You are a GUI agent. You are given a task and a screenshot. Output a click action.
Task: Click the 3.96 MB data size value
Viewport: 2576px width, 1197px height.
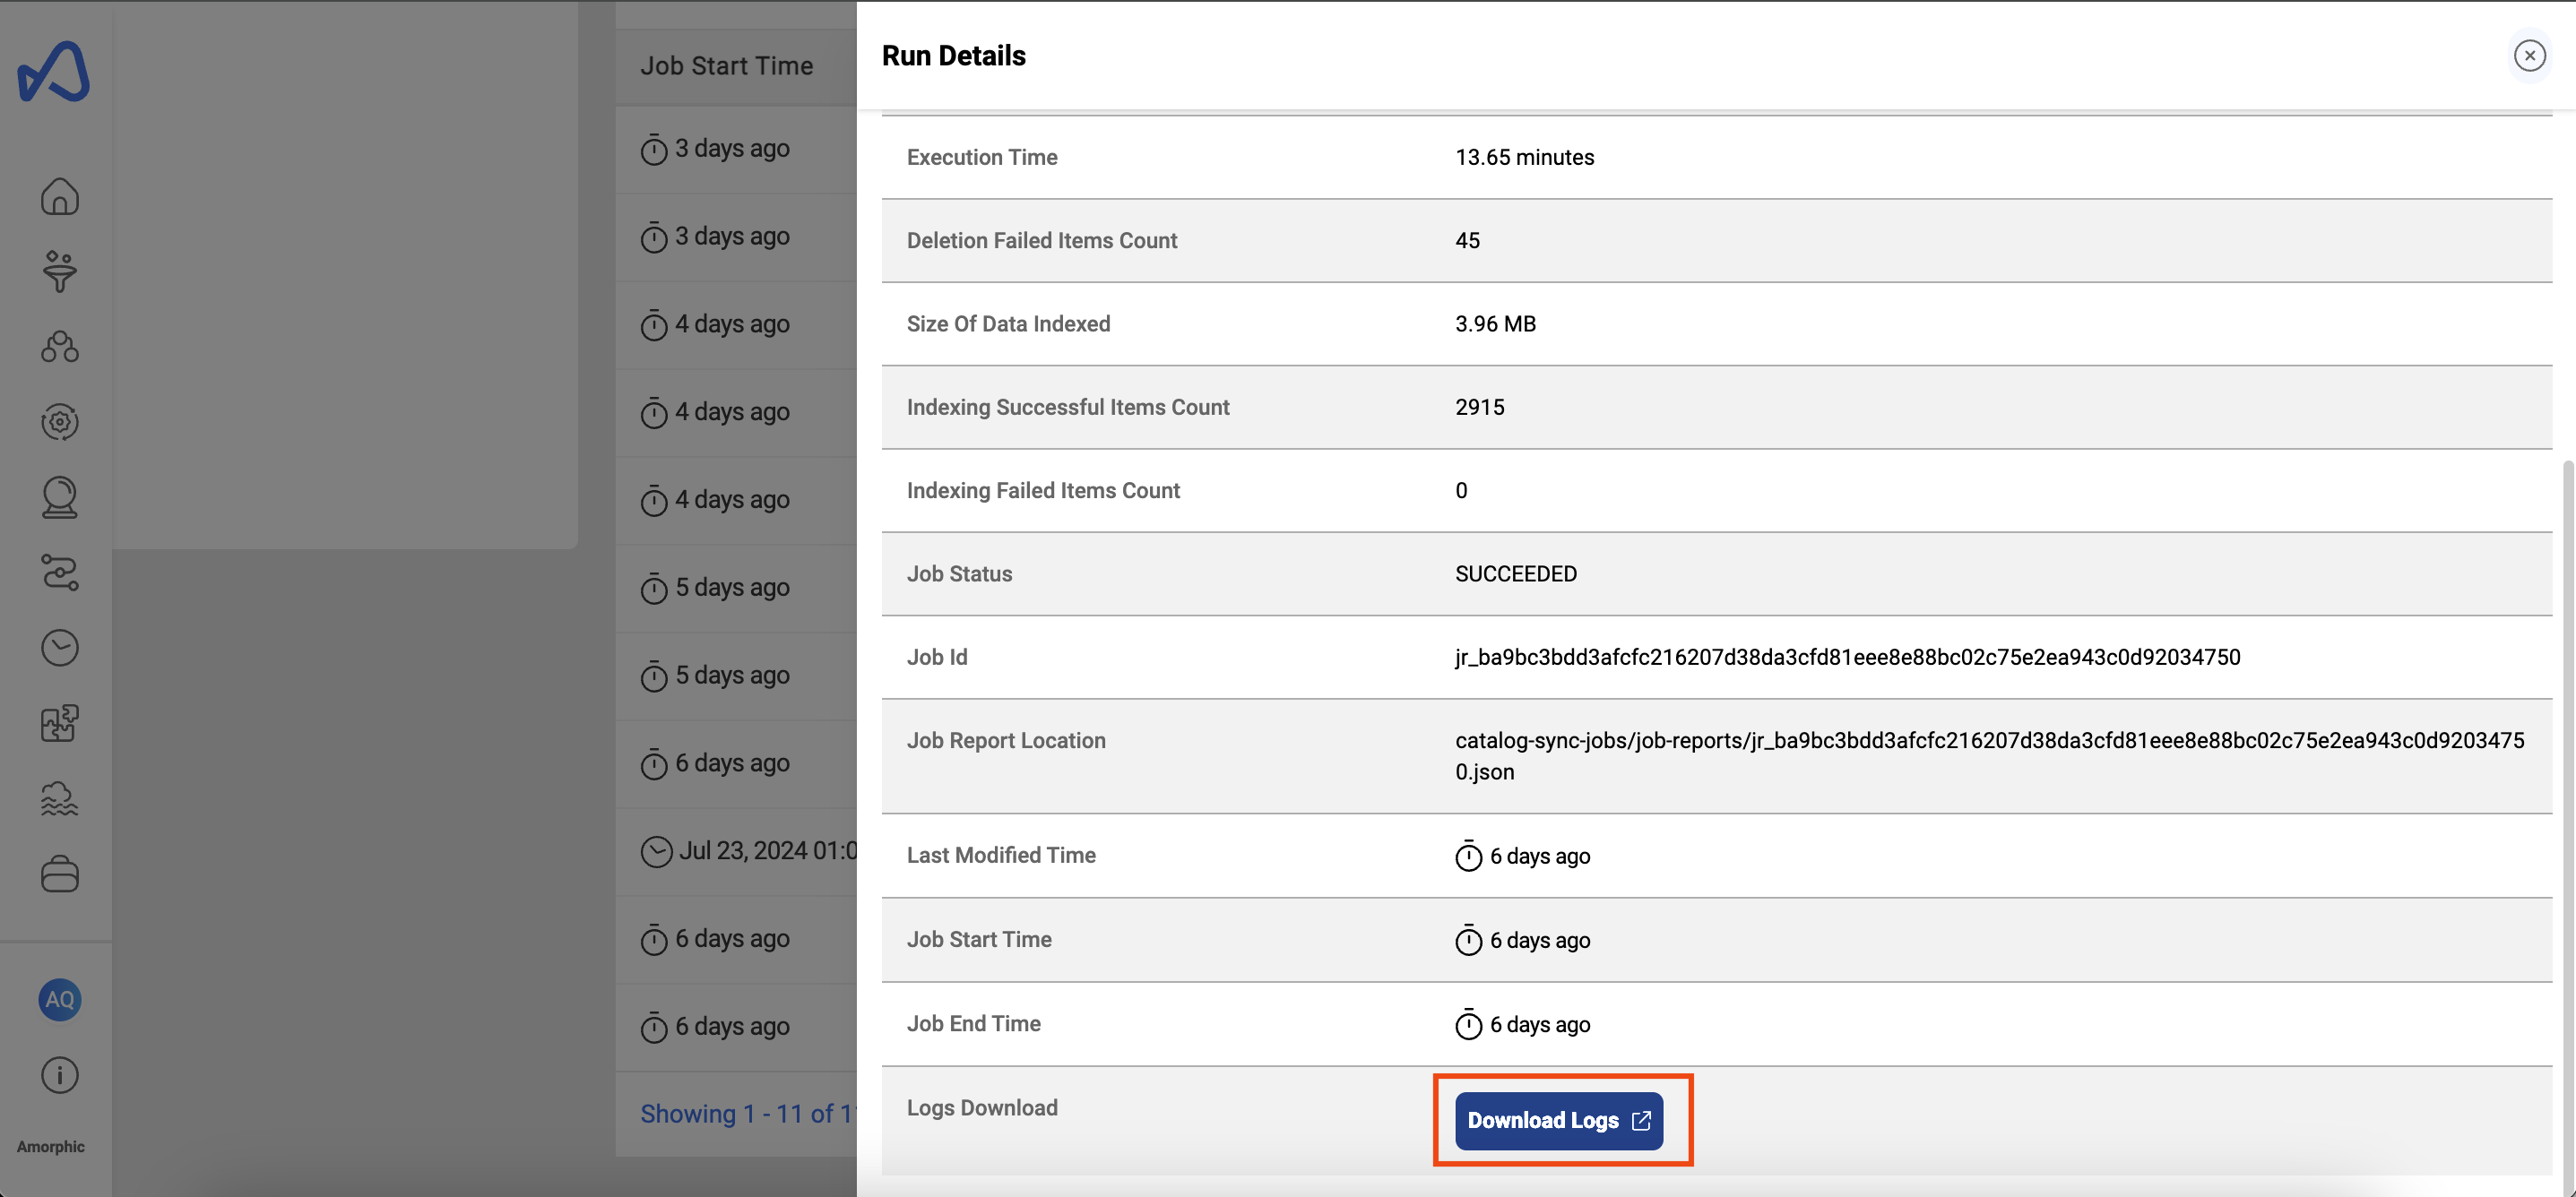(x=1495, y=324)
